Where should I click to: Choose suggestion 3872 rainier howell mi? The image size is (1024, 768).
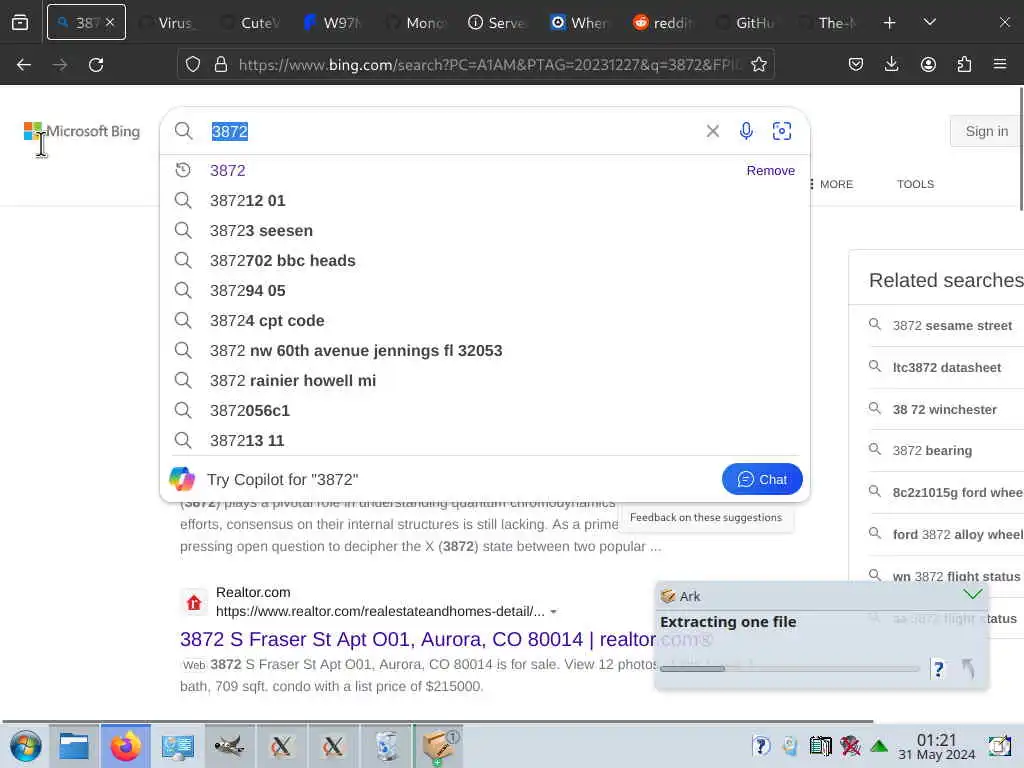tap(485, 381)
